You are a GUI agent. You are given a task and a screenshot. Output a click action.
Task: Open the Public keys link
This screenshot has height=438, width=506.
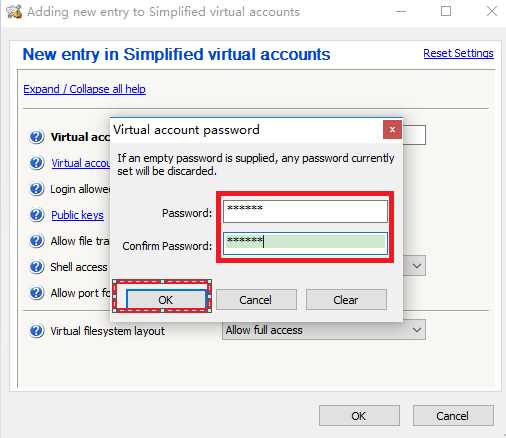tap(77, 215)
